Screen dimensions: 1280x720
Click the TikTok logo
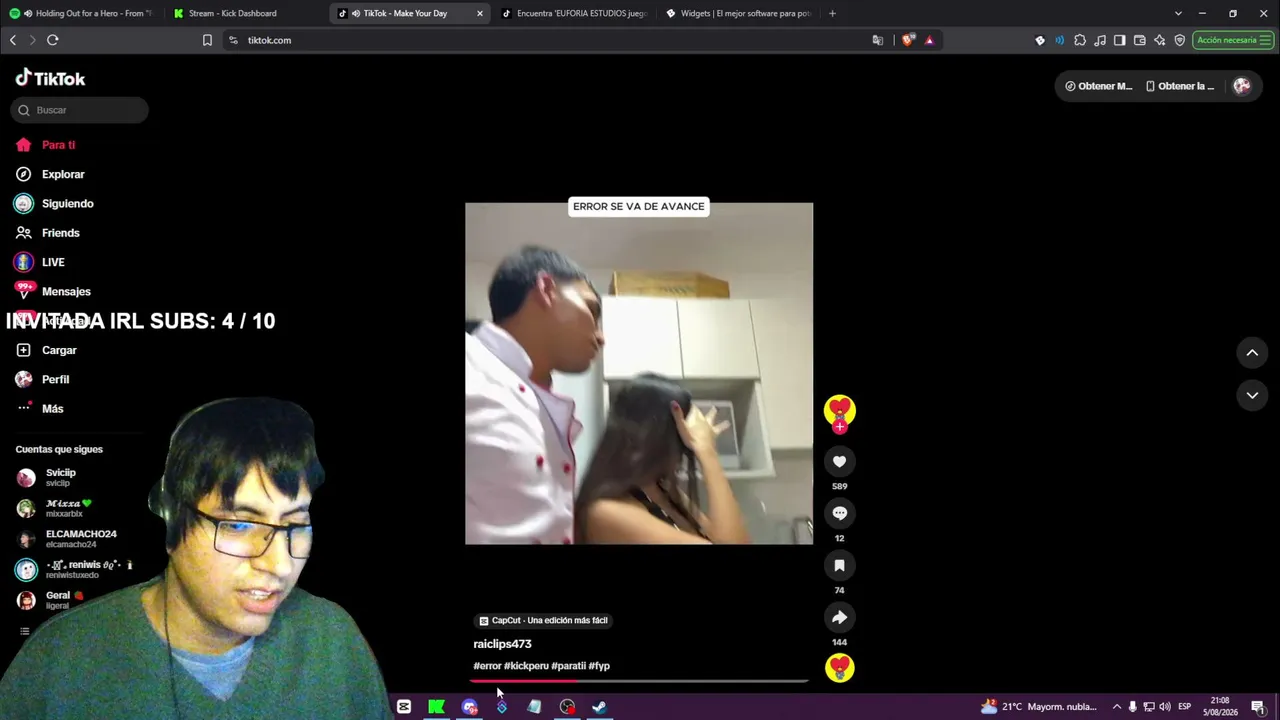pos(50,78)
